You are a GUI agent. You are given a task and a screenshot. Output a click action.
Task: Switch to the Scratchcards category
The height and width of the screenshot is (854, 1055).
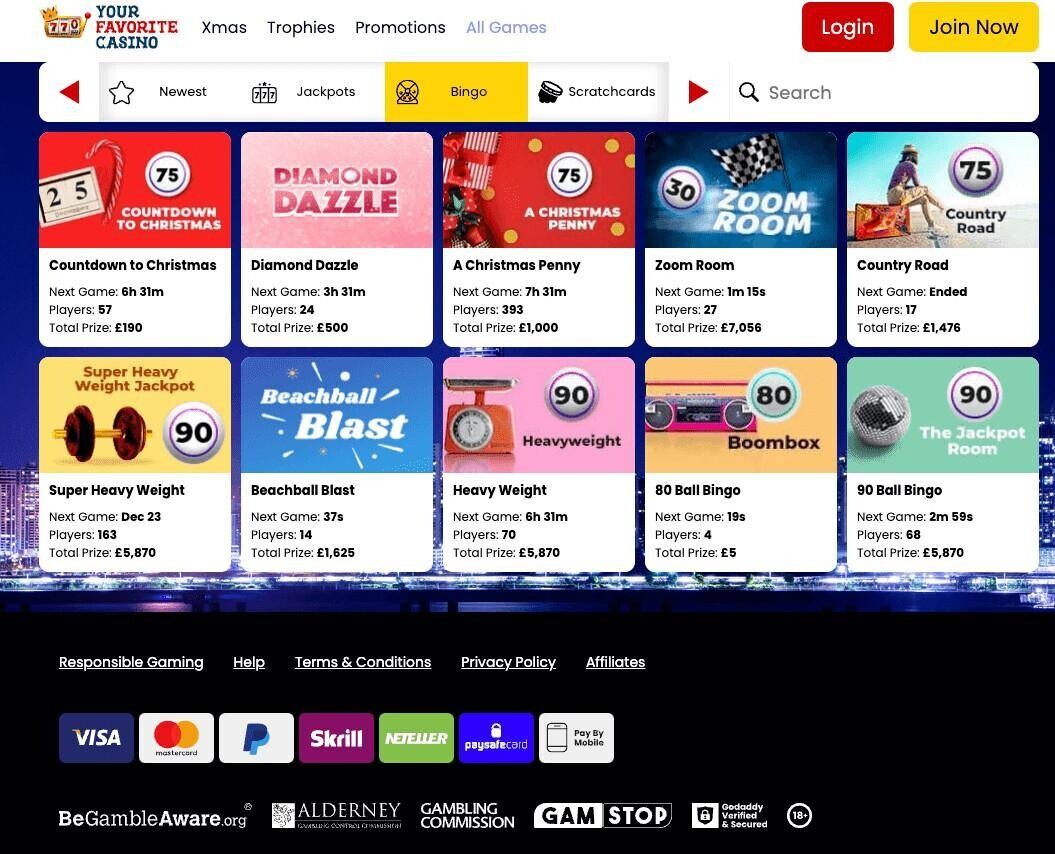[597, 92]
